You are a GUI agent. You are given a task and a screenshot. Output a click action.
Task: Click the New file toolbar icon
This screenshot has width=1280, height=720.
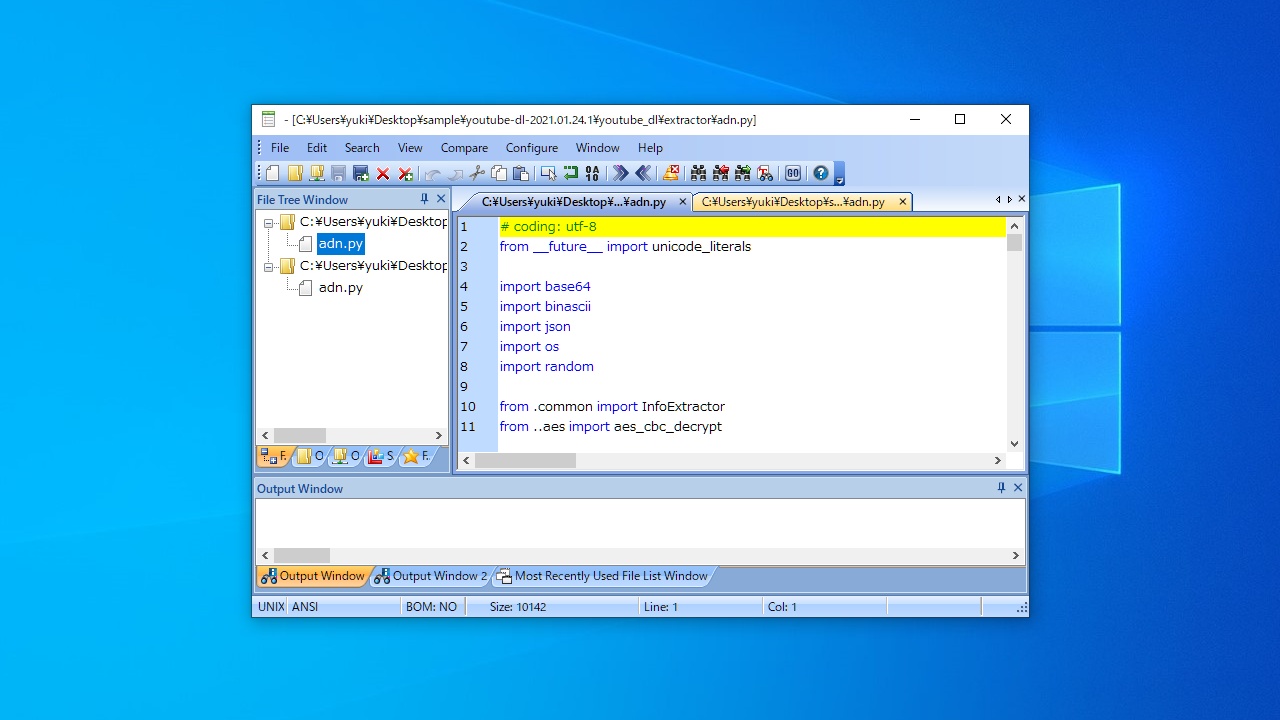tap(273, 173)
